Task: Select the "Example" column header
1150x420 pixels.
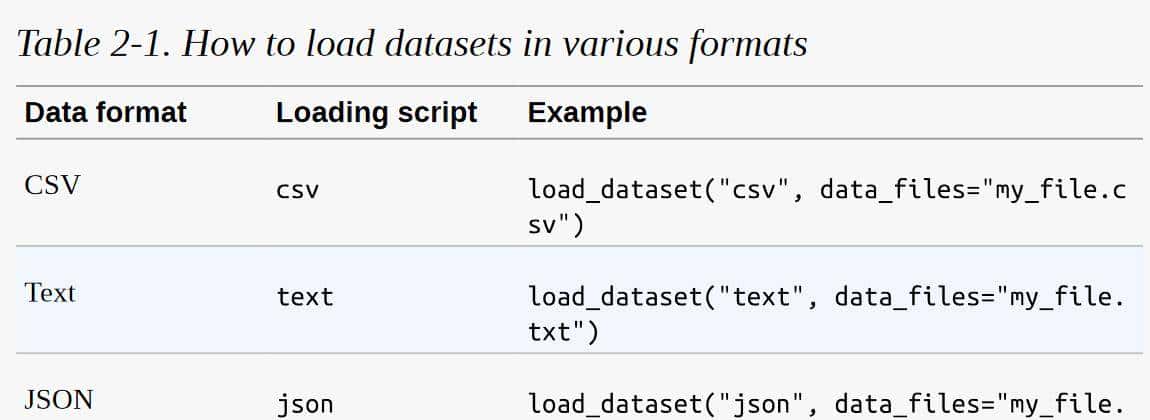Action: (x=587, y=112)
